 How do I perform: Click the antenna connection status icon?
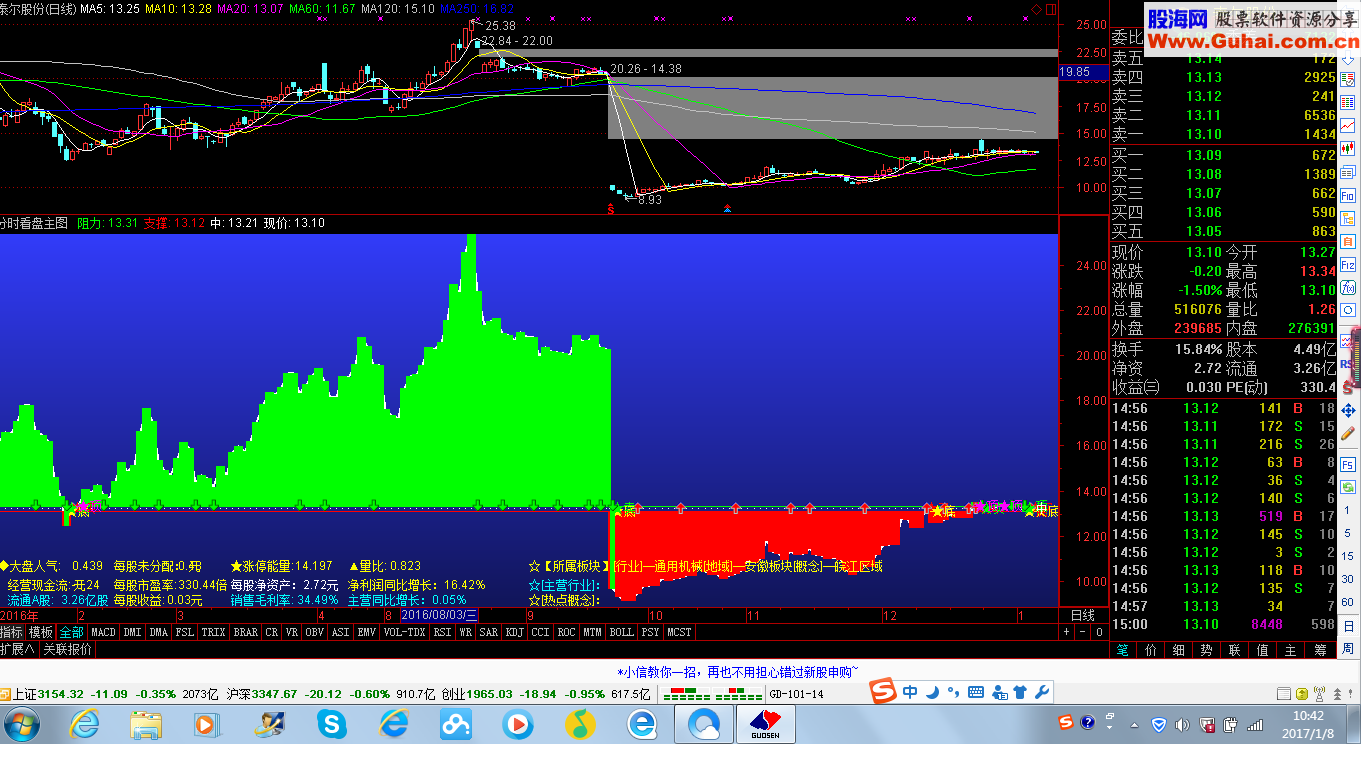(x=1319, y=693)
